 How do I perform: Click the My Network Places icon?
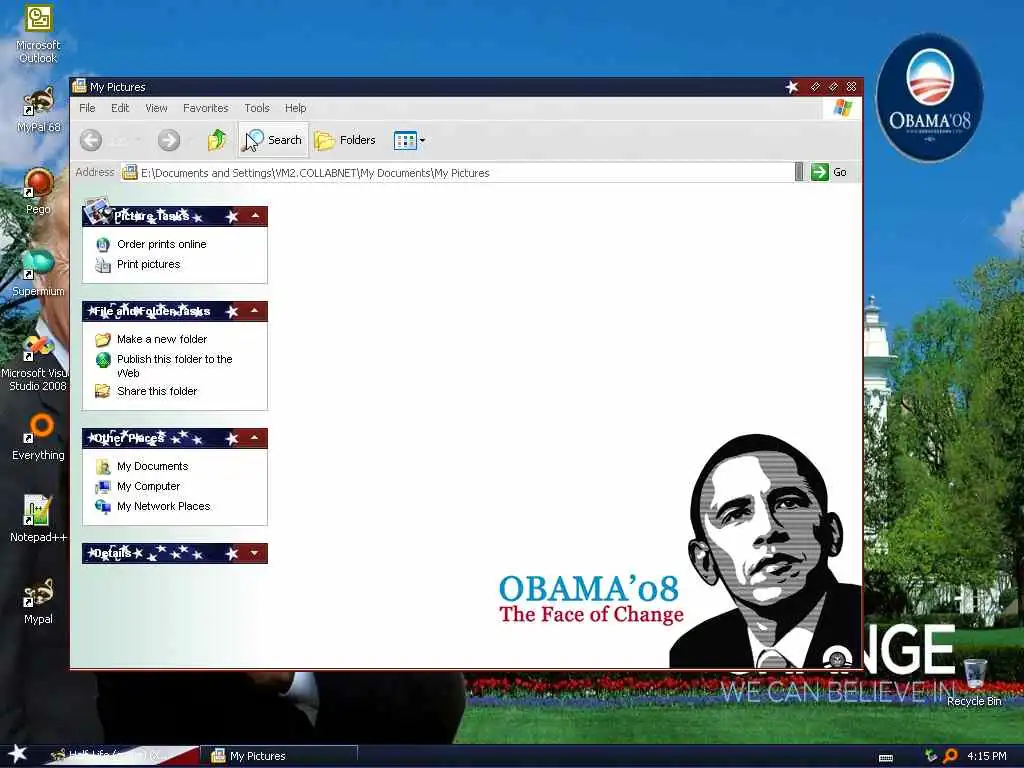click(x=103, y=507)
